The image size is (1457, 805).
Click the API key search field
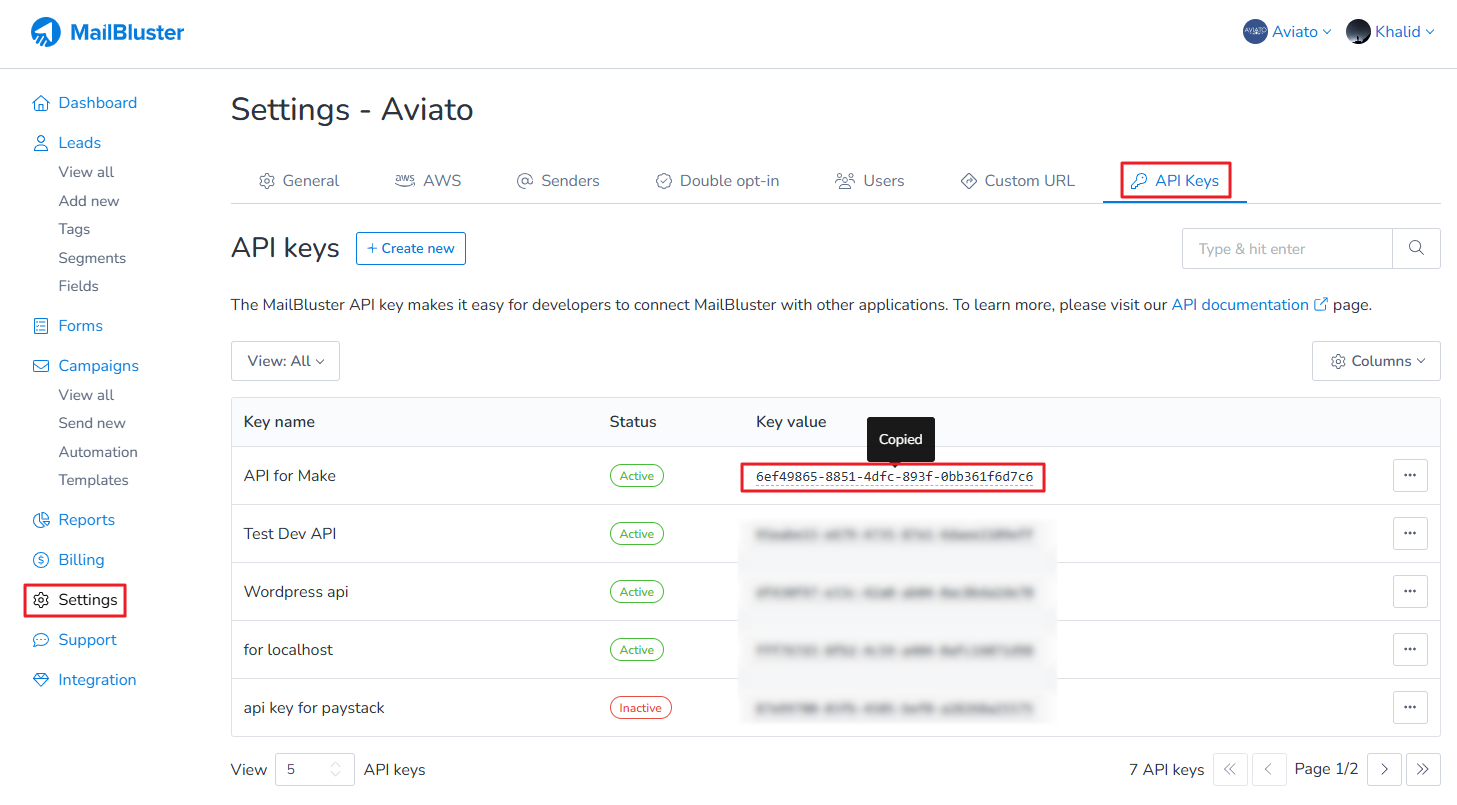(1287, 249)
